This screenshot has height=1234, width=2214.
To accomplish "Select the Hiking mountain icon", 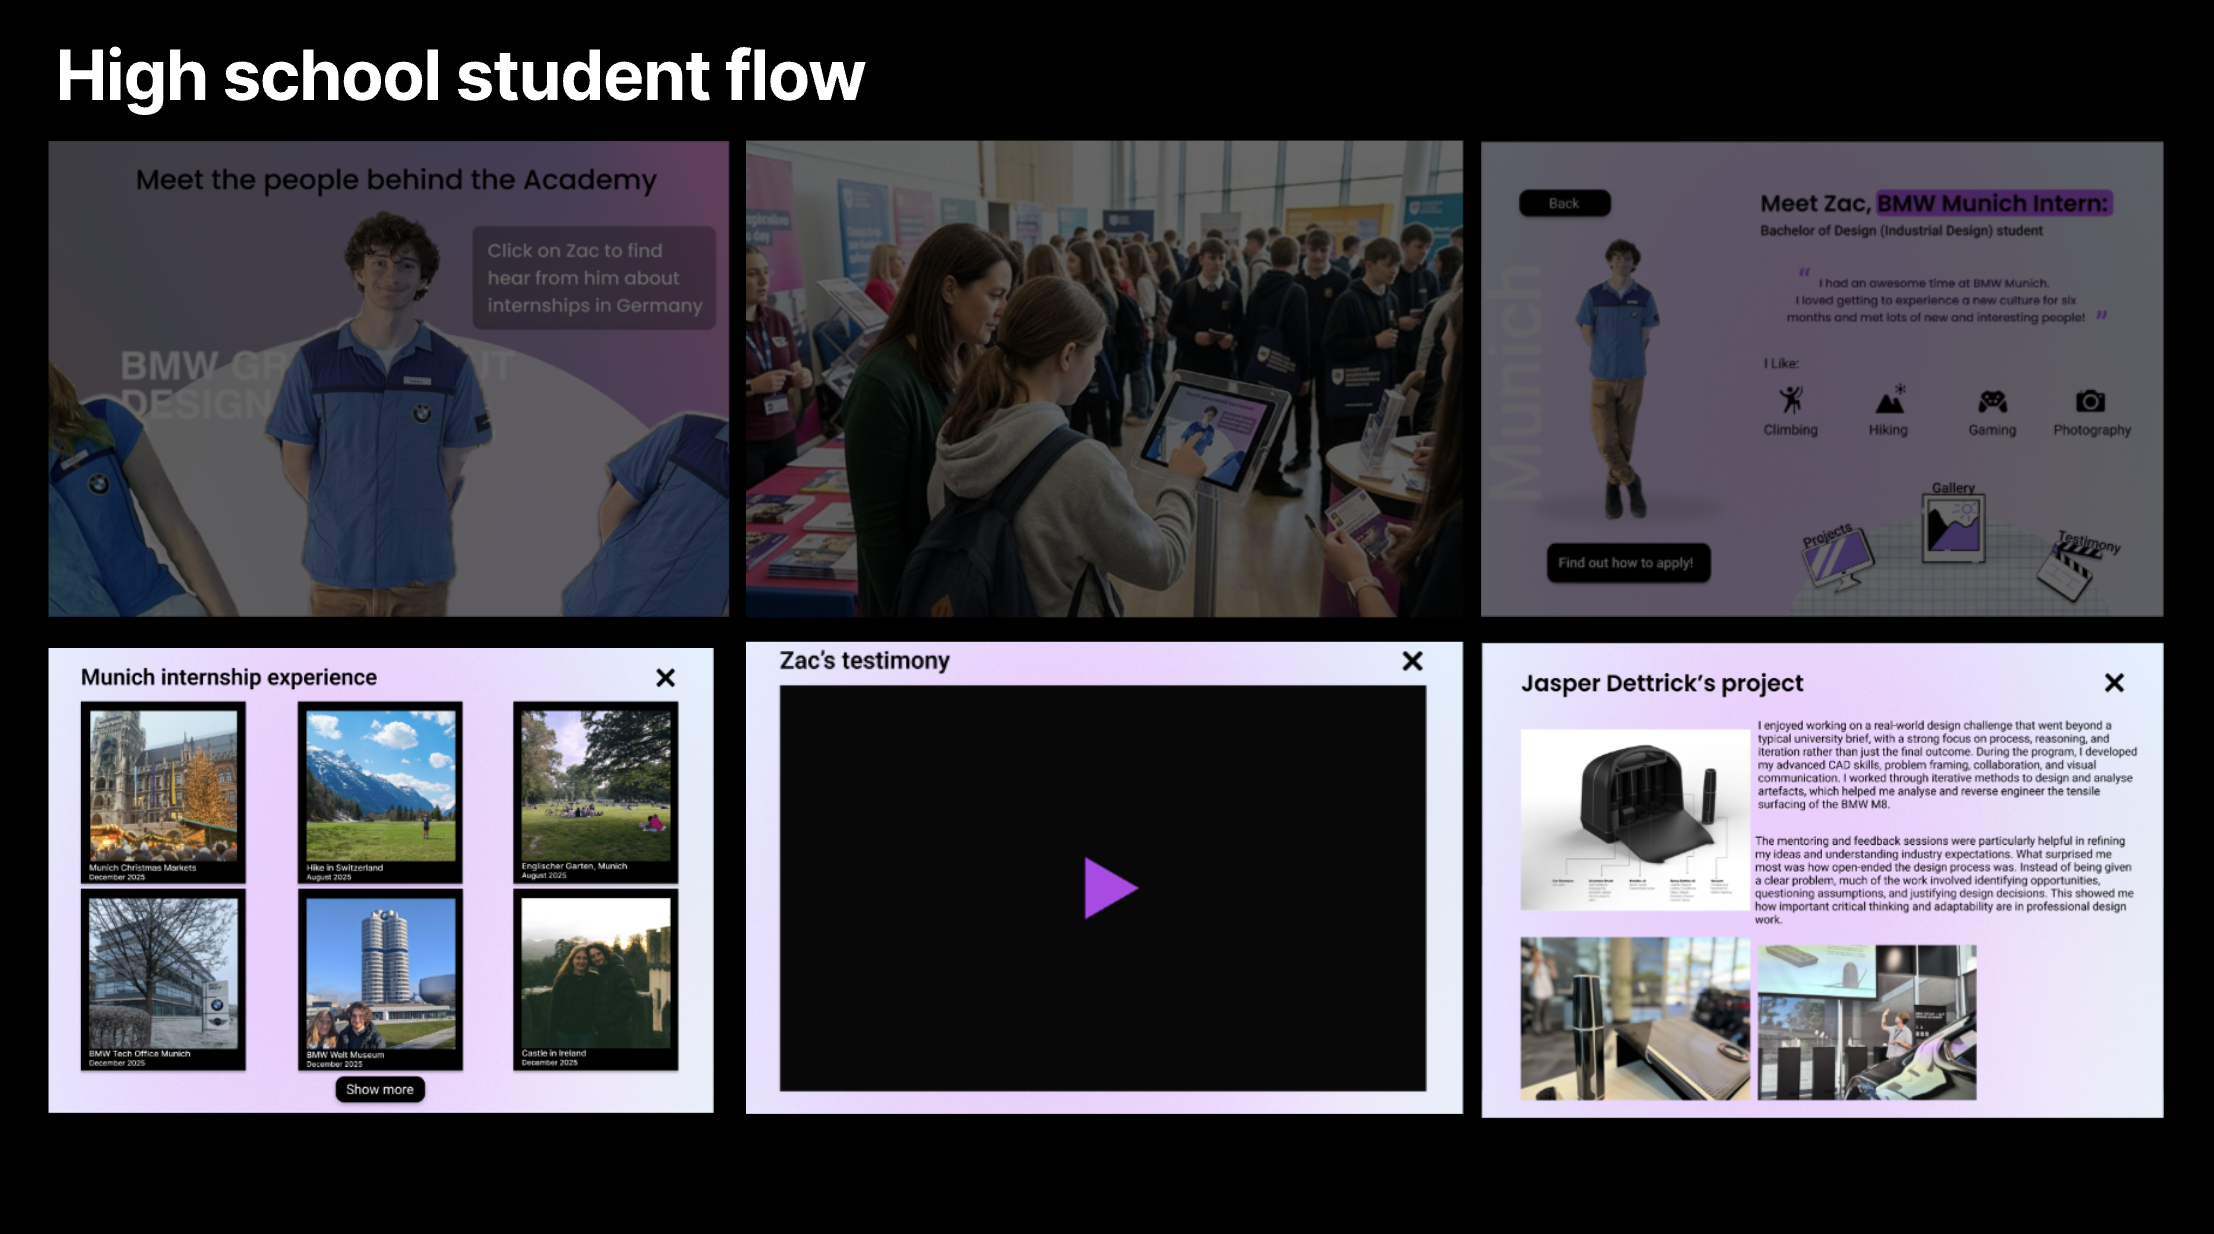I will tap(1889, 399).
